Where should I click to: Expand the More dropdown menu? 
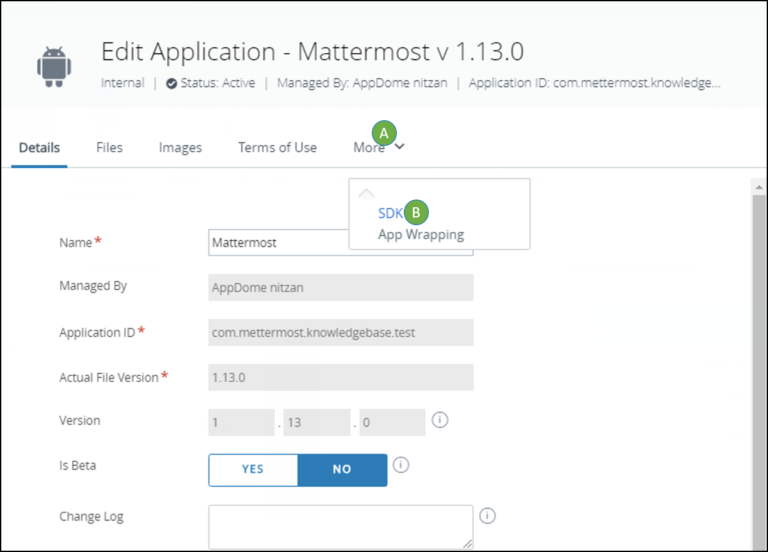coord(369,148)
